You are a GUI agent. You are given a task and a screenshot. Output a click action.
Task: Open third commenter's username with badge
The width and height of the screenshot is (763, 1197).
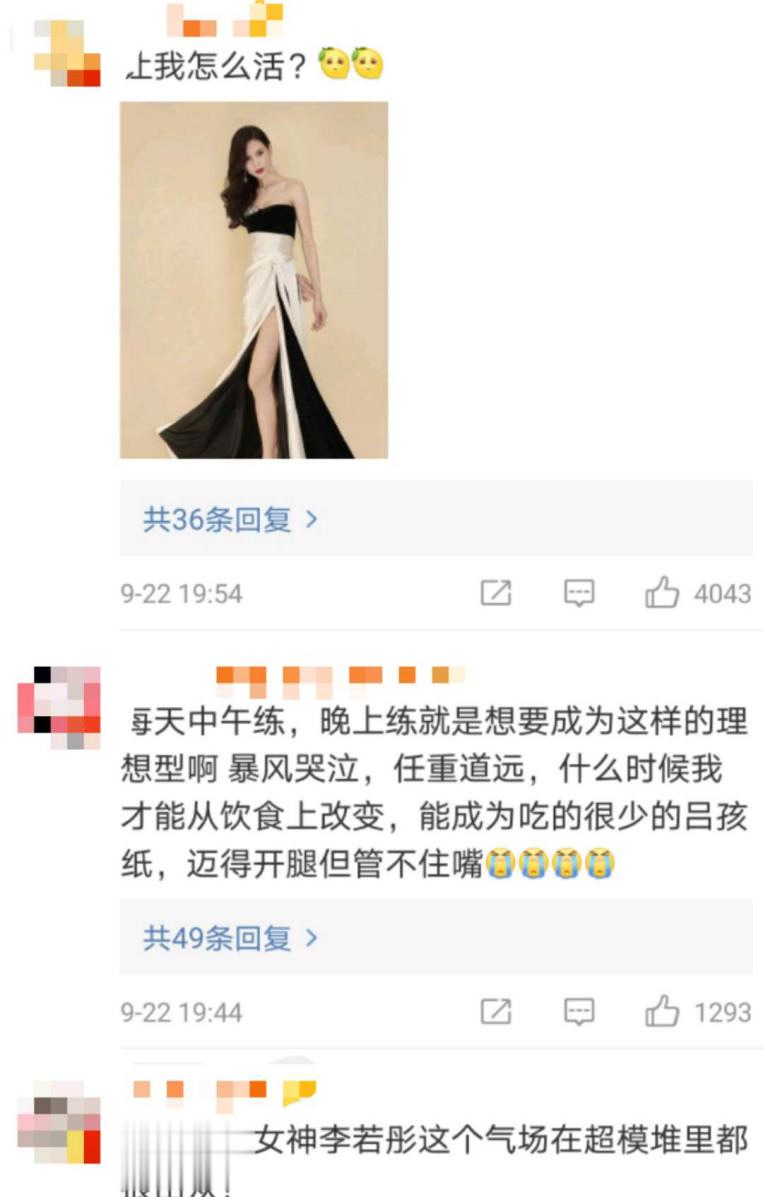point(225,1093)
